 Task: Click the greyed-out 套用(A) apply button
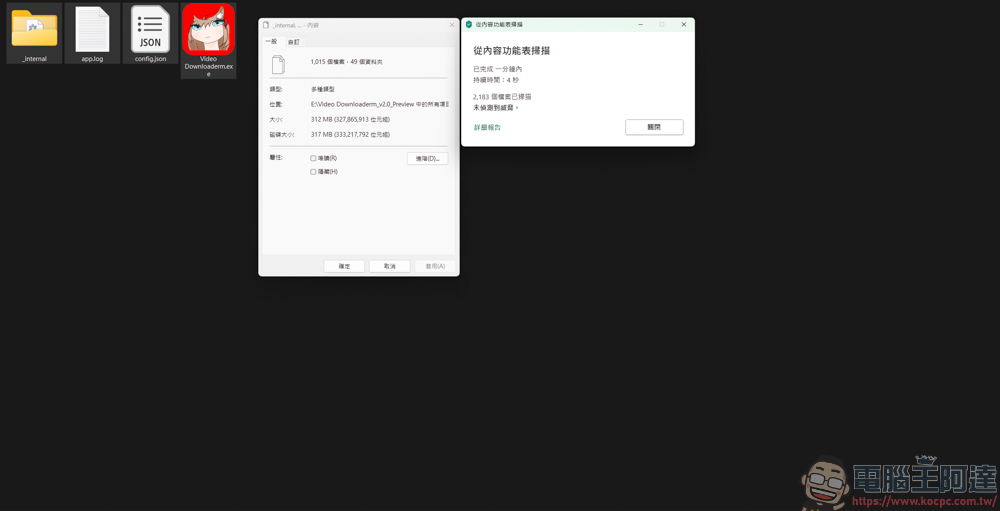click(x=435, y=266)
